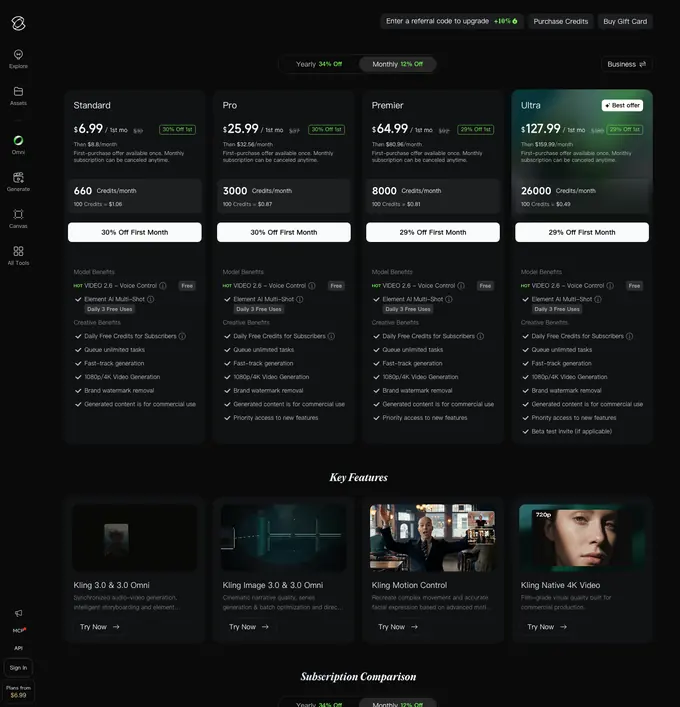The width and height of the screenshot is (680, 707).
Task: Click Premier 29% Off 1st price badge
Action: coord(475,129)
